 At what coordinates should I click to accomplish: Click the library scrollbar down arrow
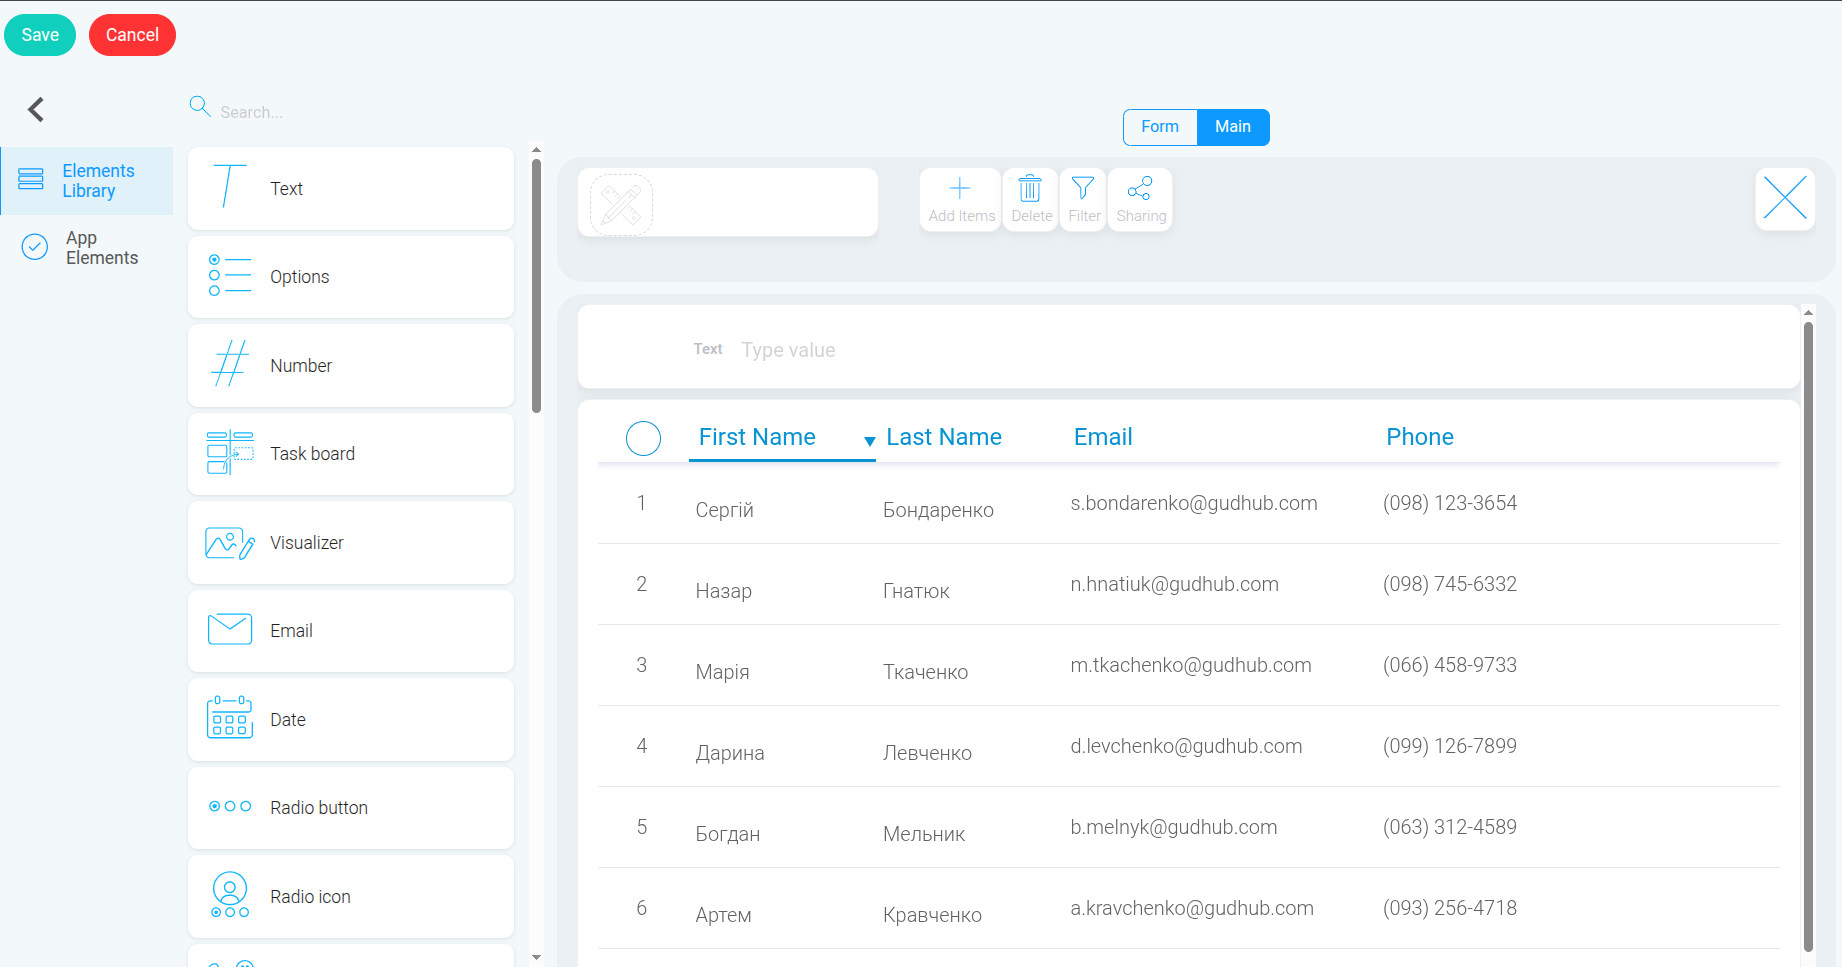[537, 957]
